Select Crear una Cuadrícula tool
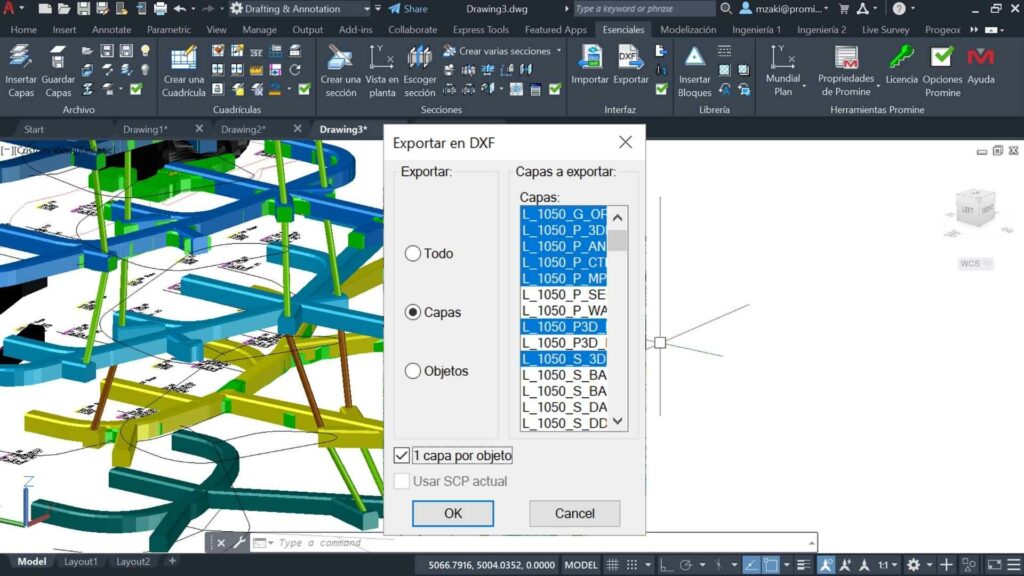Screen dimensions: 1024x576 183,58
